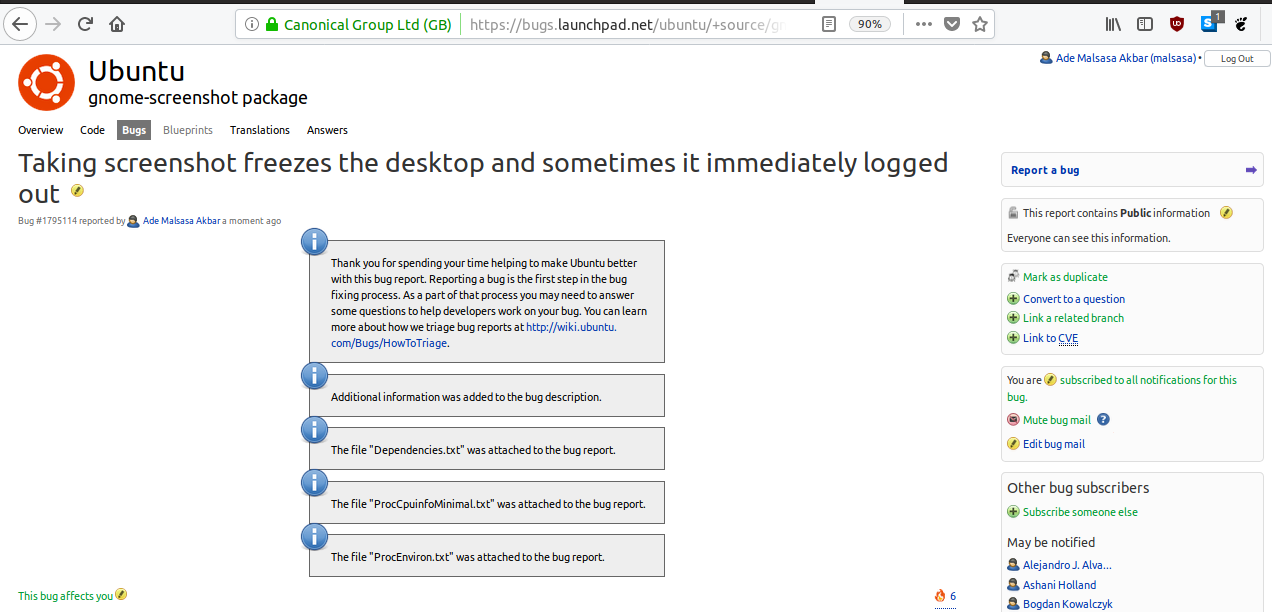This screenshot has width=1272, height=612.
Task: Edit public information visibility pencil icon
Action: 1227,213
